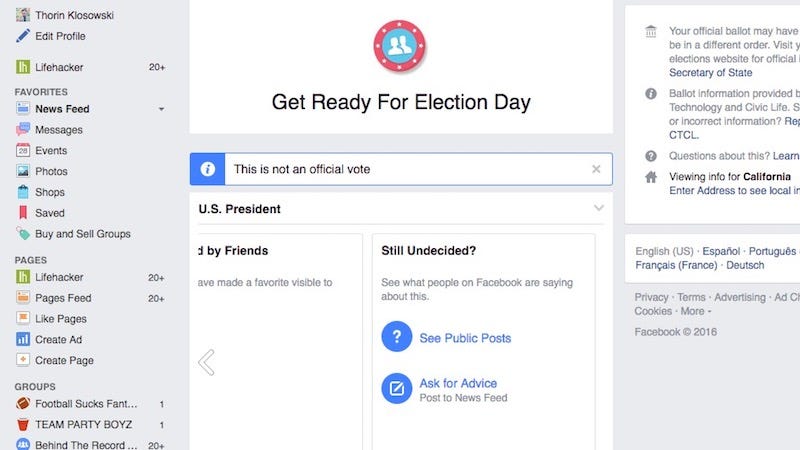Click the Ask for Advice compose icon
Screen dimensions: 800x450
(x=396, y=388)
